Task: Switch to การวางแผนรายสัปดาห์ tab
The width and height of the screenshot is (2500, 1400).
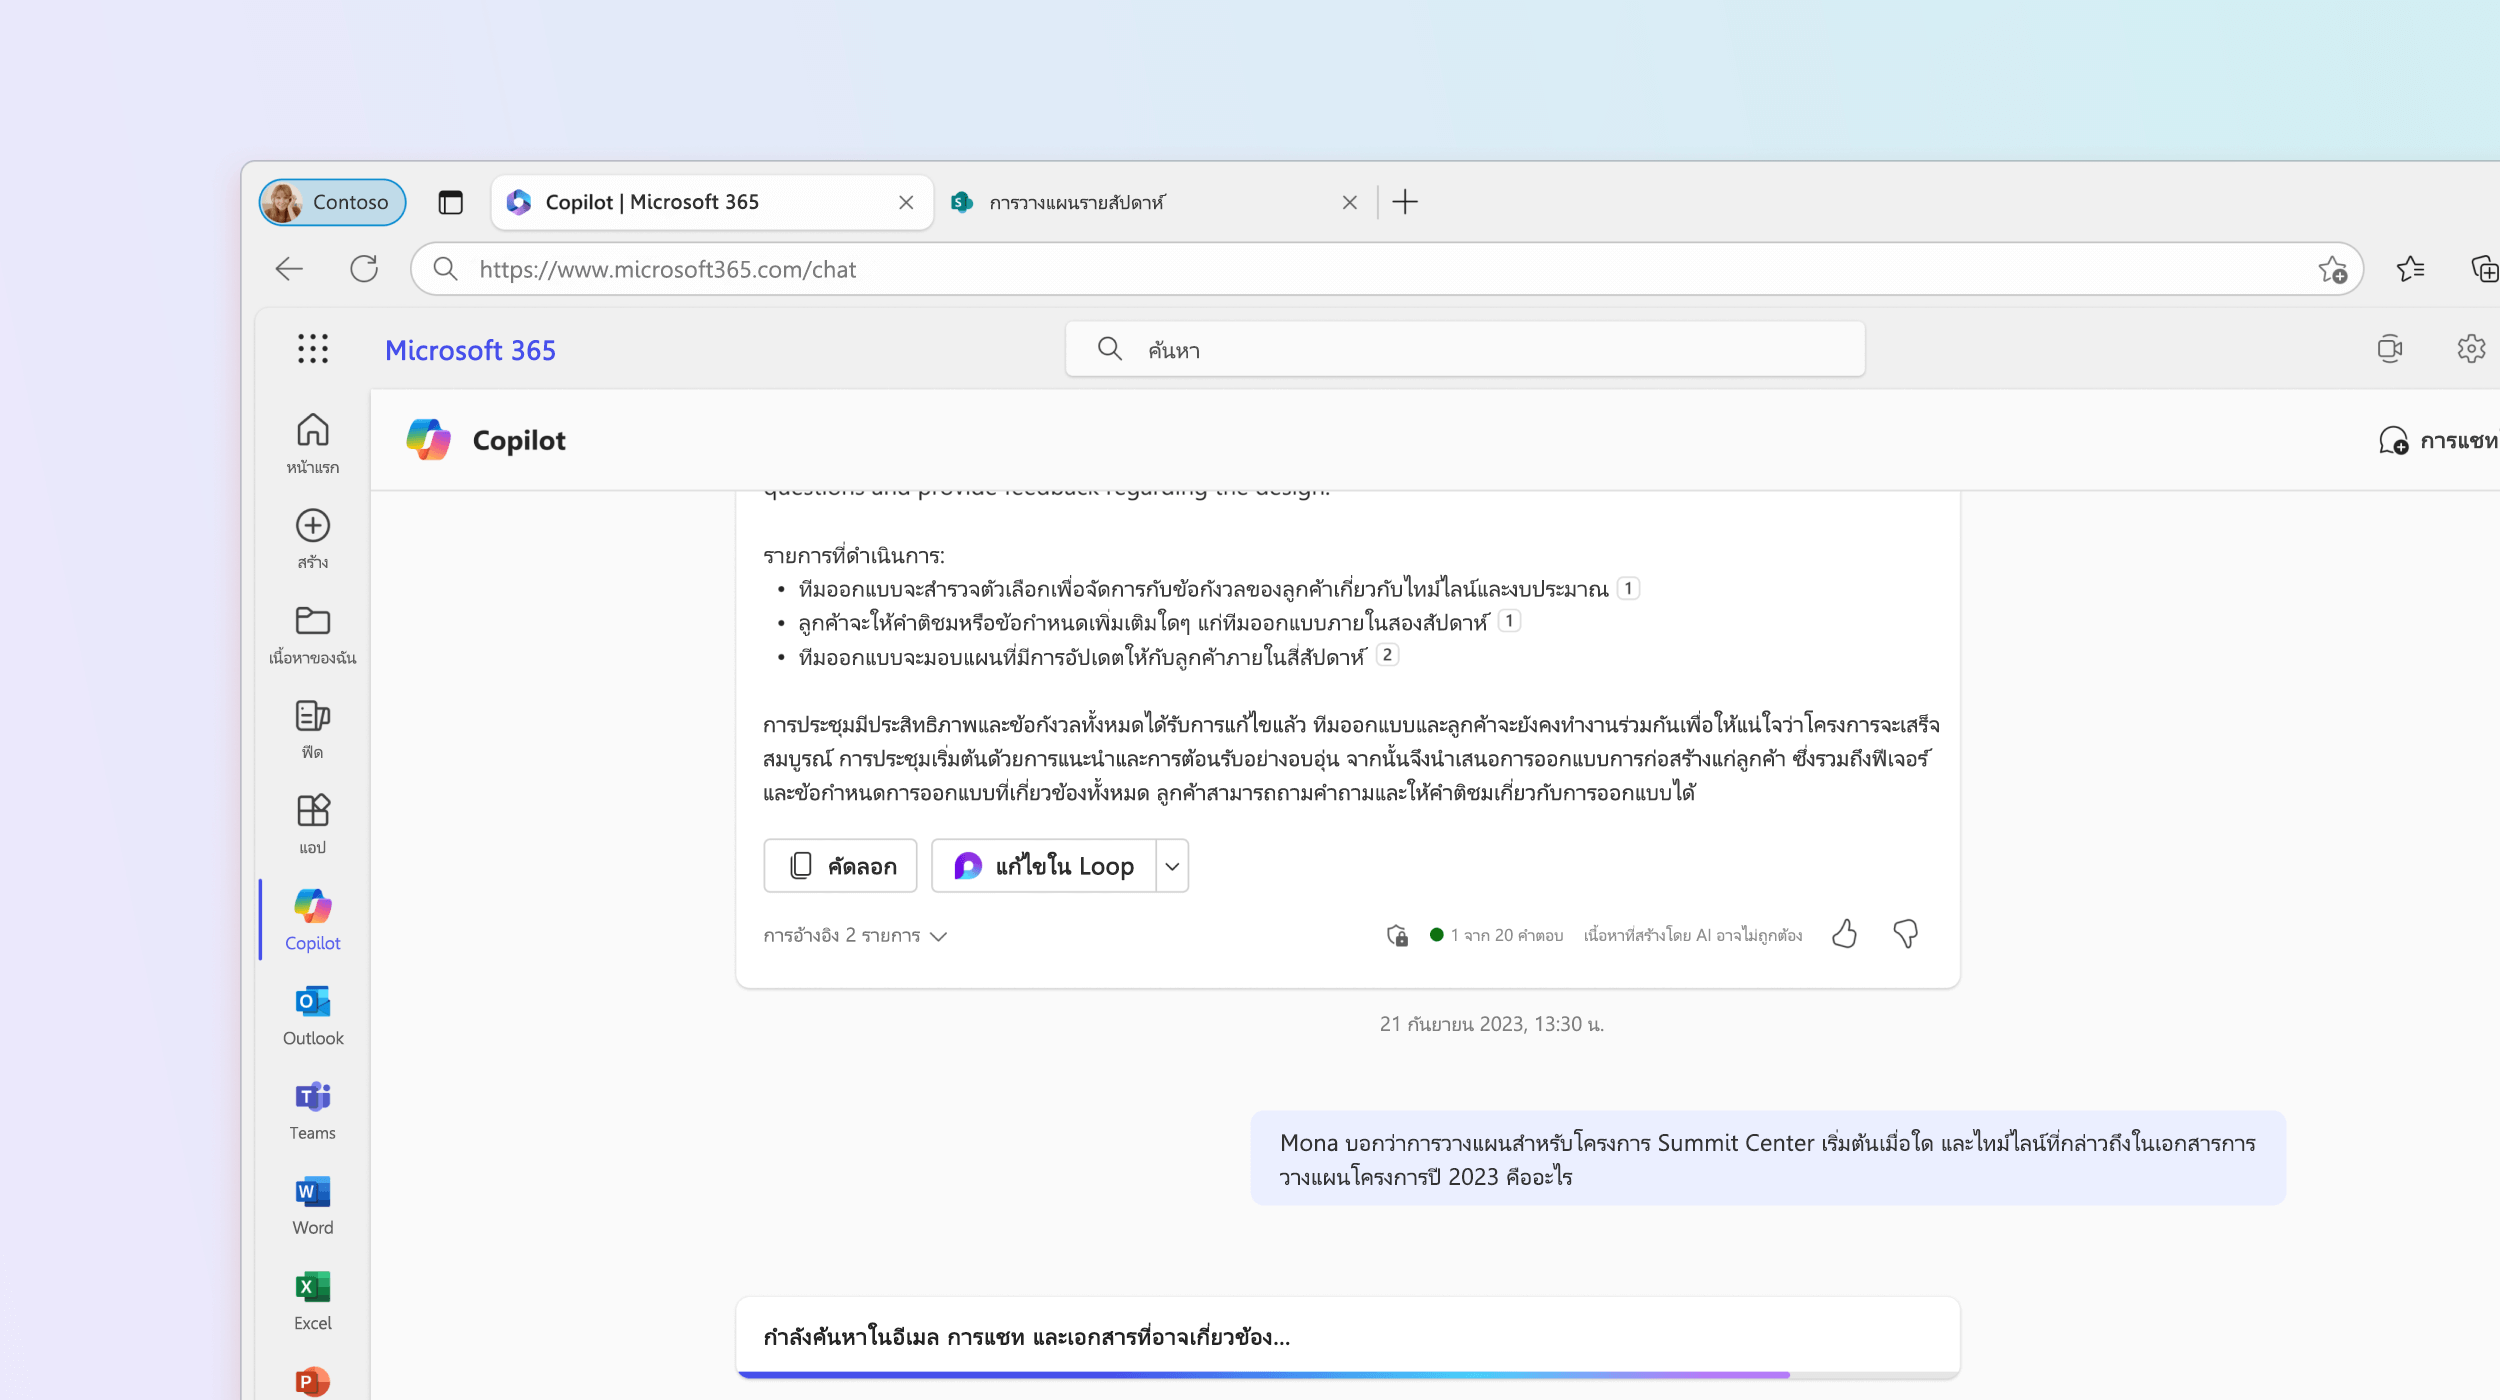Action: click(x=1155, y=202)
